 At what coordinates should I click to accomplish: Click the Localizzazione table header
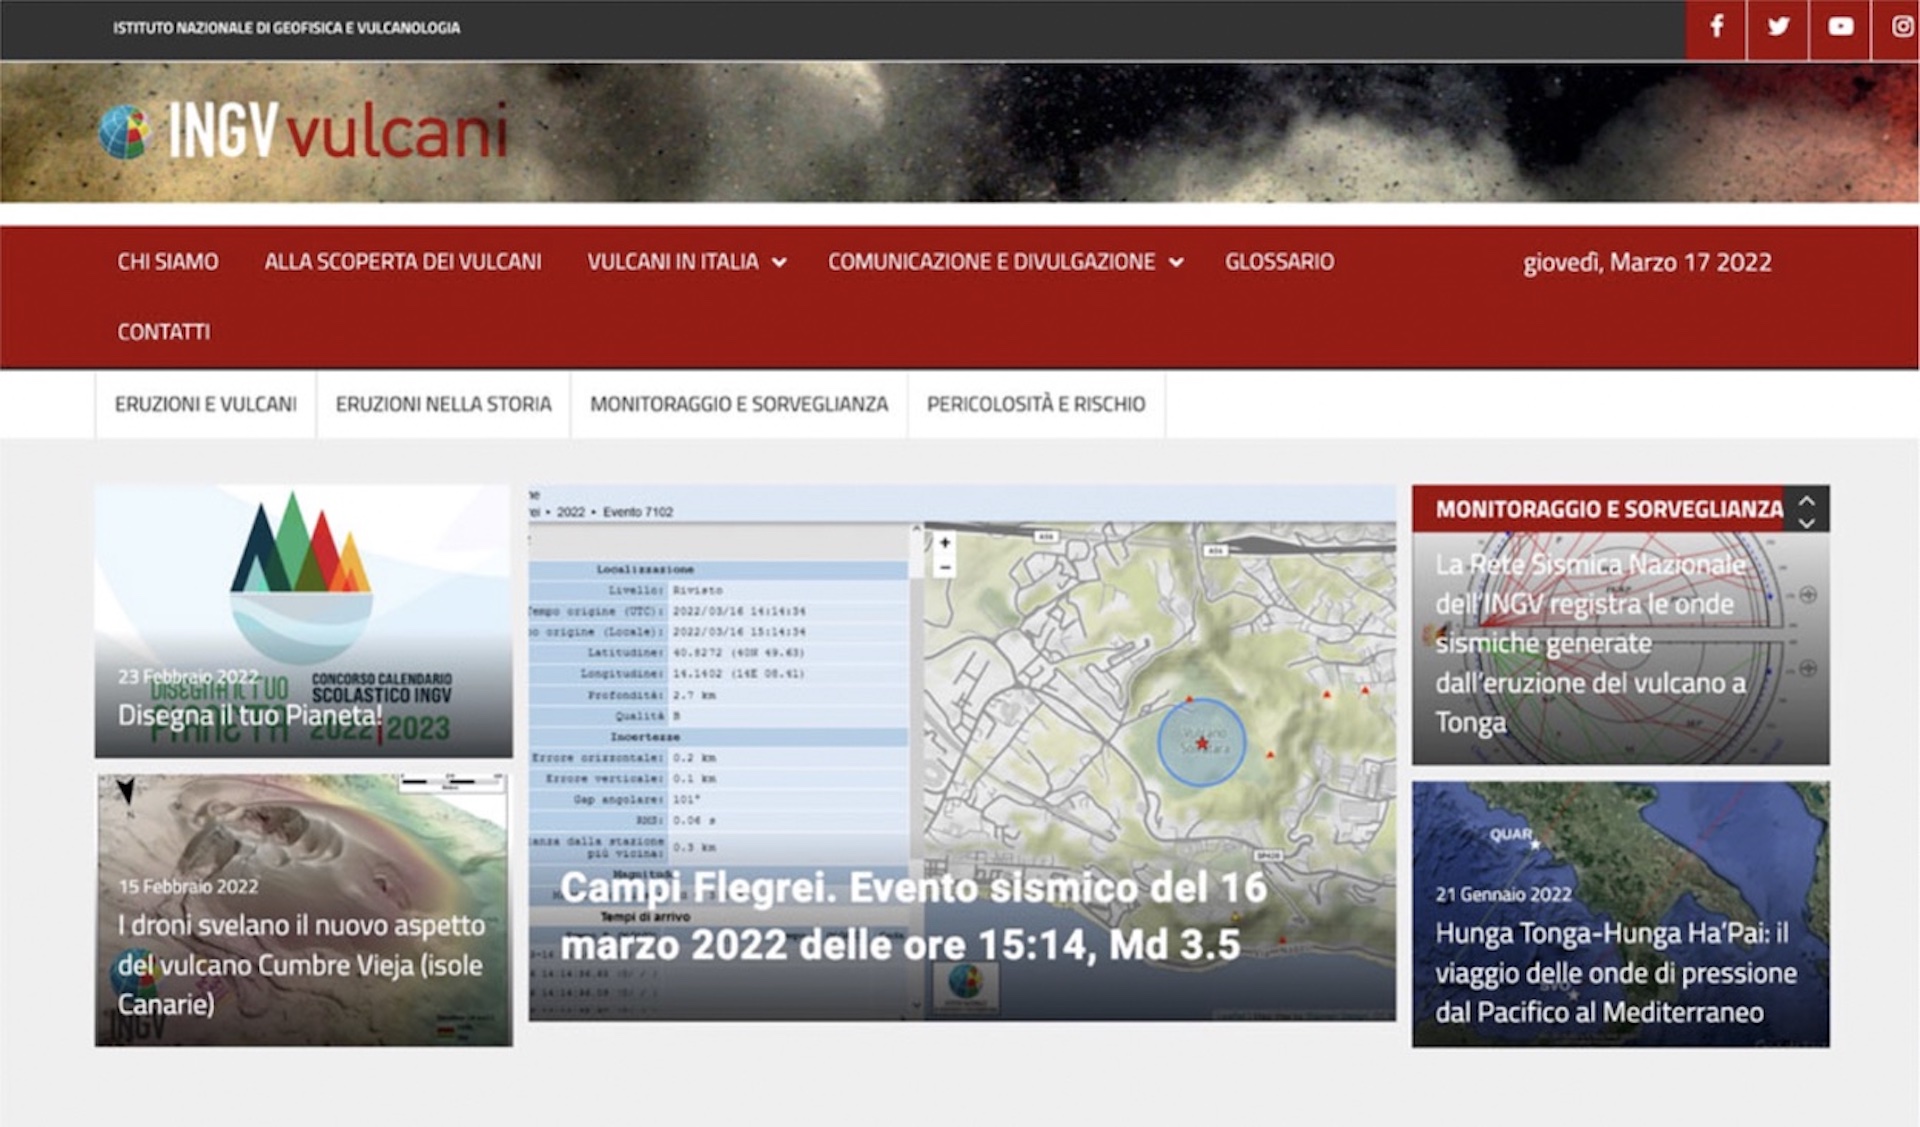646,569
